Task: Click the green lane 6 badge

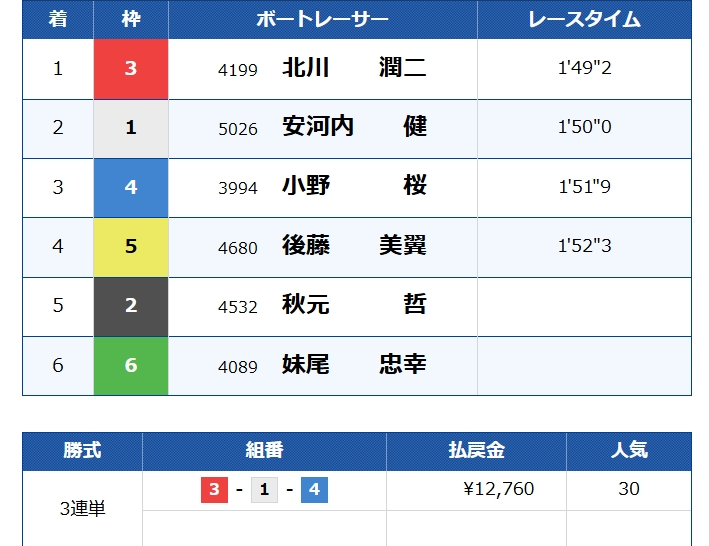Action: tap(131, 365)
